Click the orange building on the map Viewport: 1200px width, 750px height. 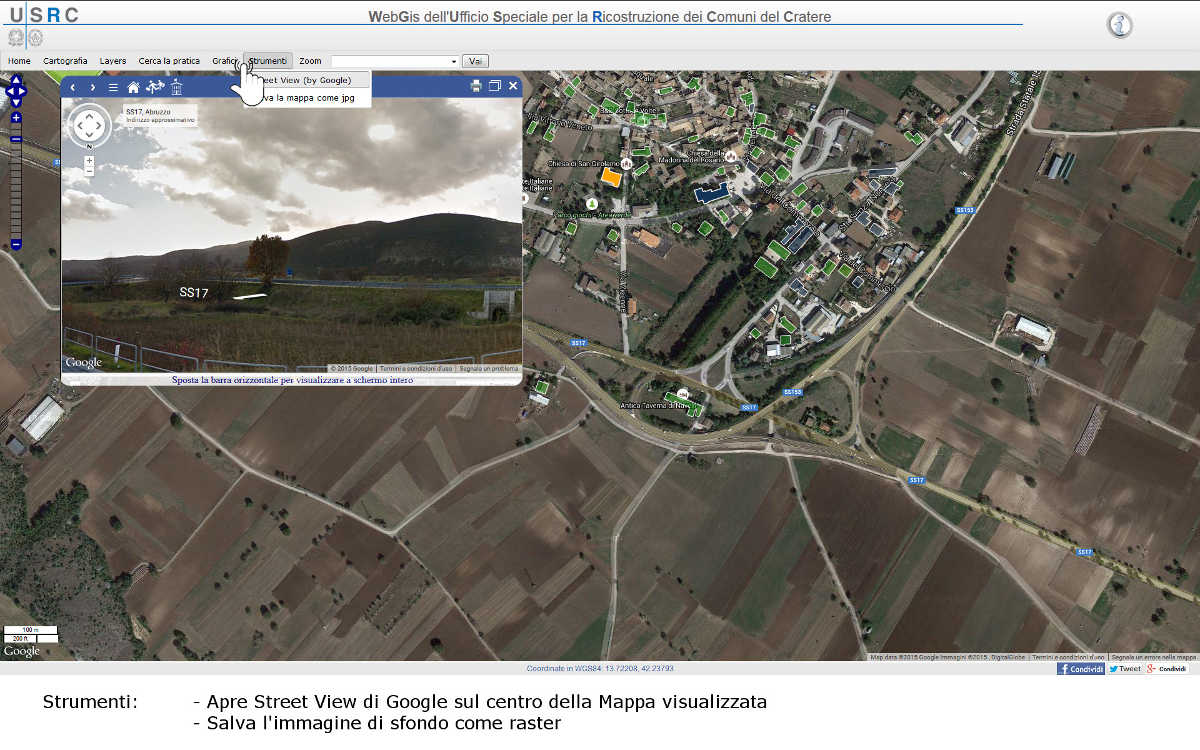coord(610,177)
